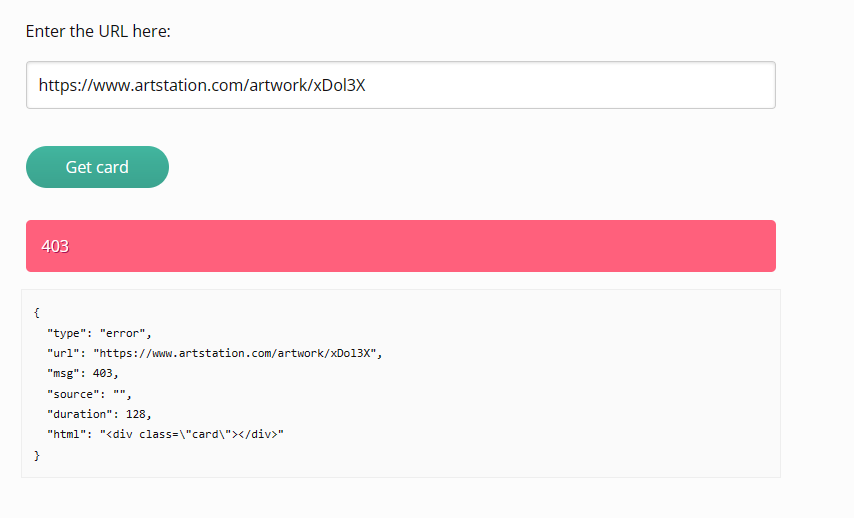Click the closing curly brace of the JSON
This screenshot has height=518, width=854.
[x=36, y=455]
